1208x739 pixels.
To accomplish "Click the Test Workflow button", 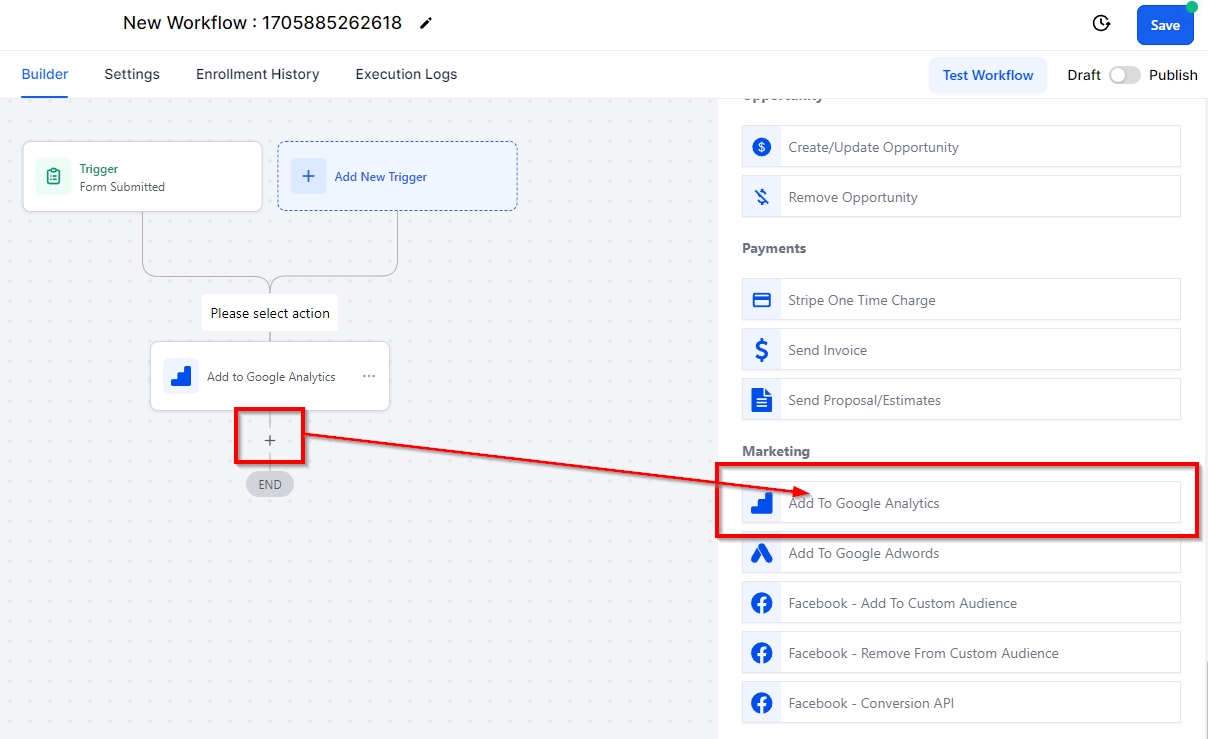I will pos(987,75).
